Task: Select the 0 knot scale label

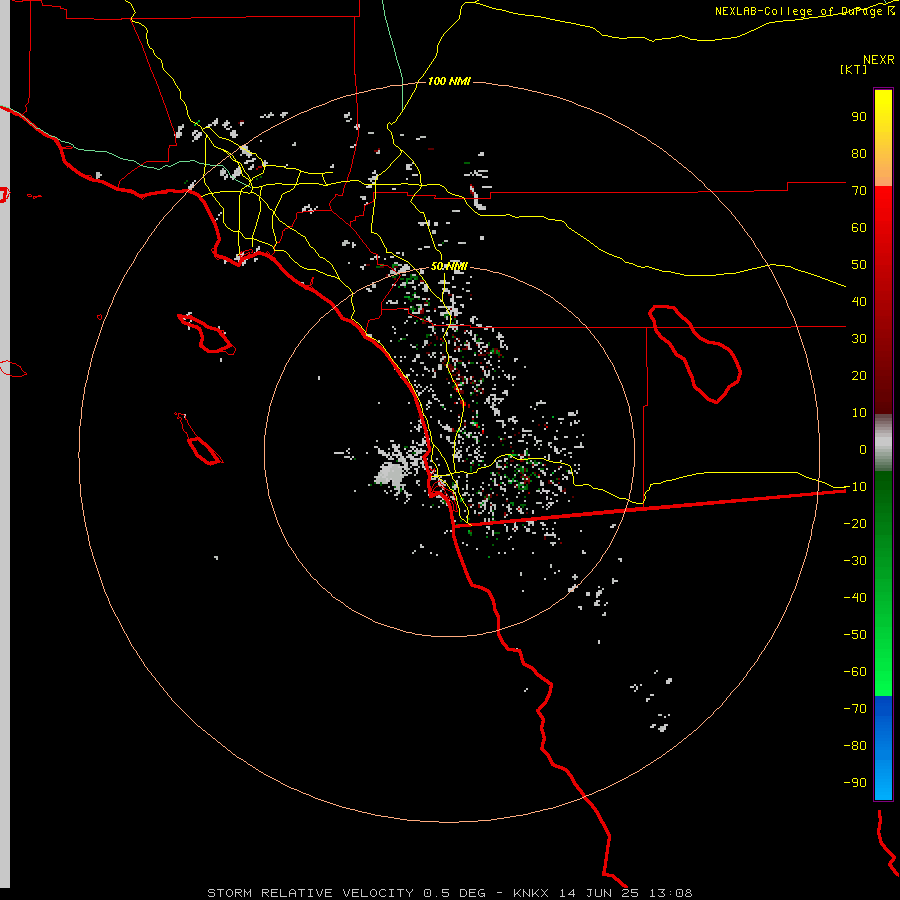Action: pyautogui.click(x=863, y=449)
